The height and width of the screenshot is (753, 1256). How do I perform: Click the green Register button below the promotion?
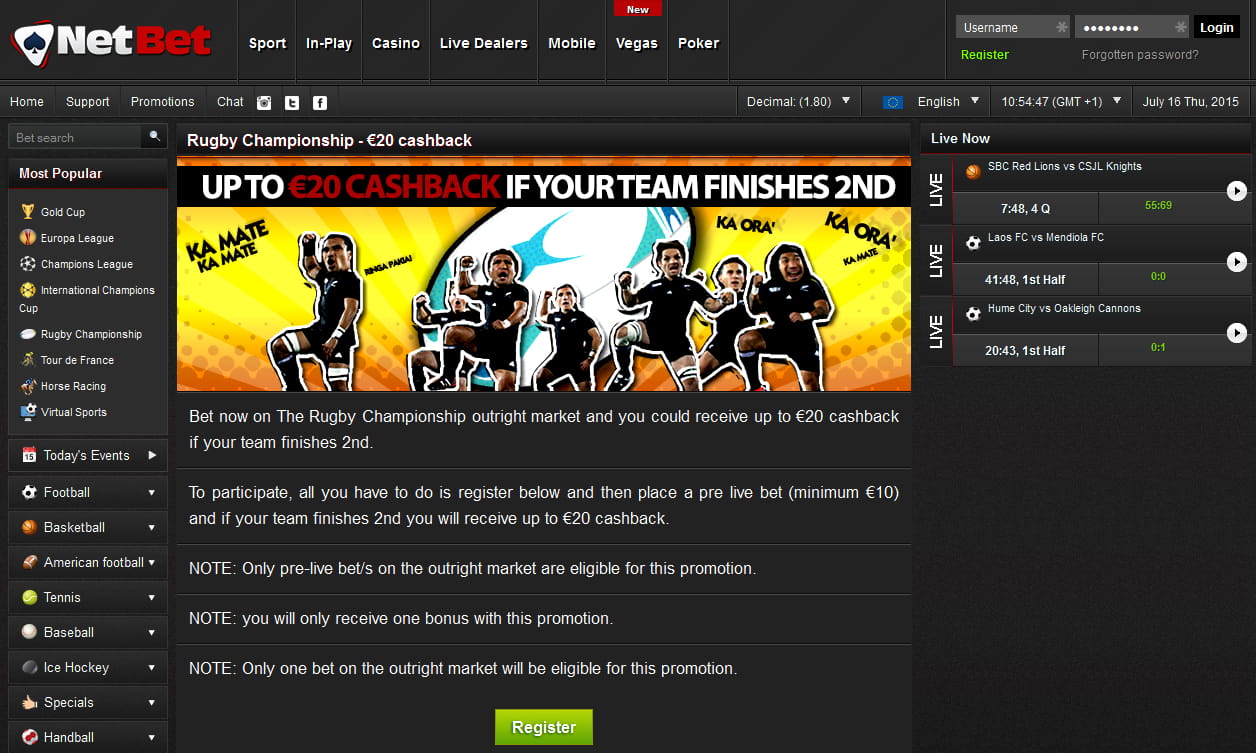pyautogui.click(x=544, y=727)
